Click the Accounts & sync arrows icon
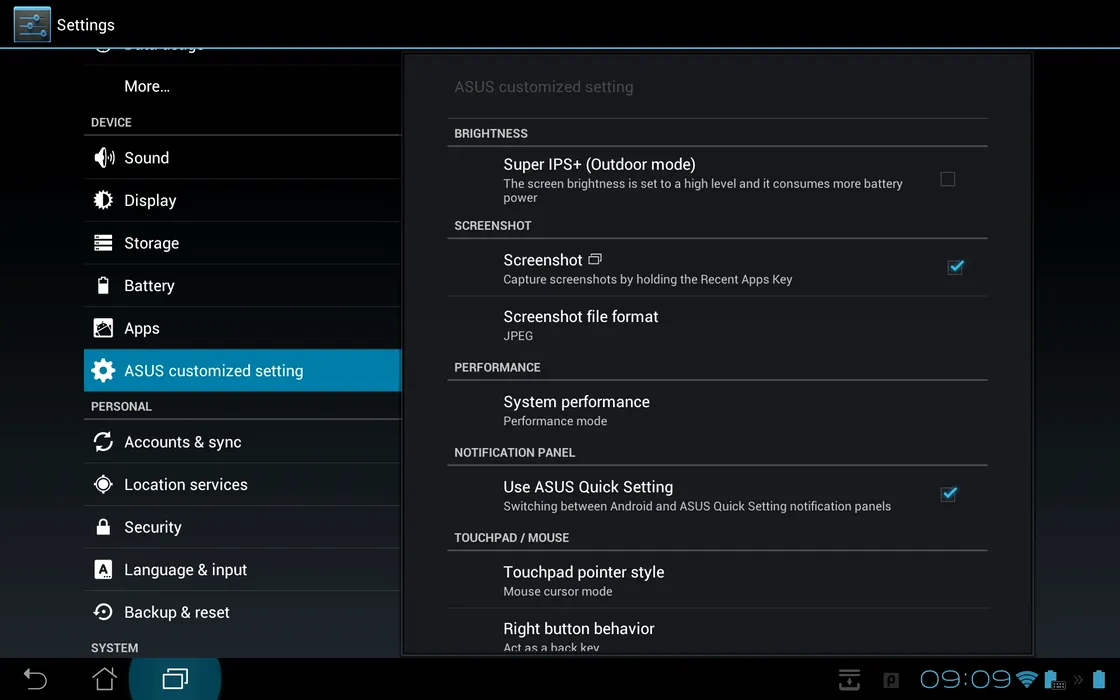The height and width of the screenshot is (700, 1120). 103,441
